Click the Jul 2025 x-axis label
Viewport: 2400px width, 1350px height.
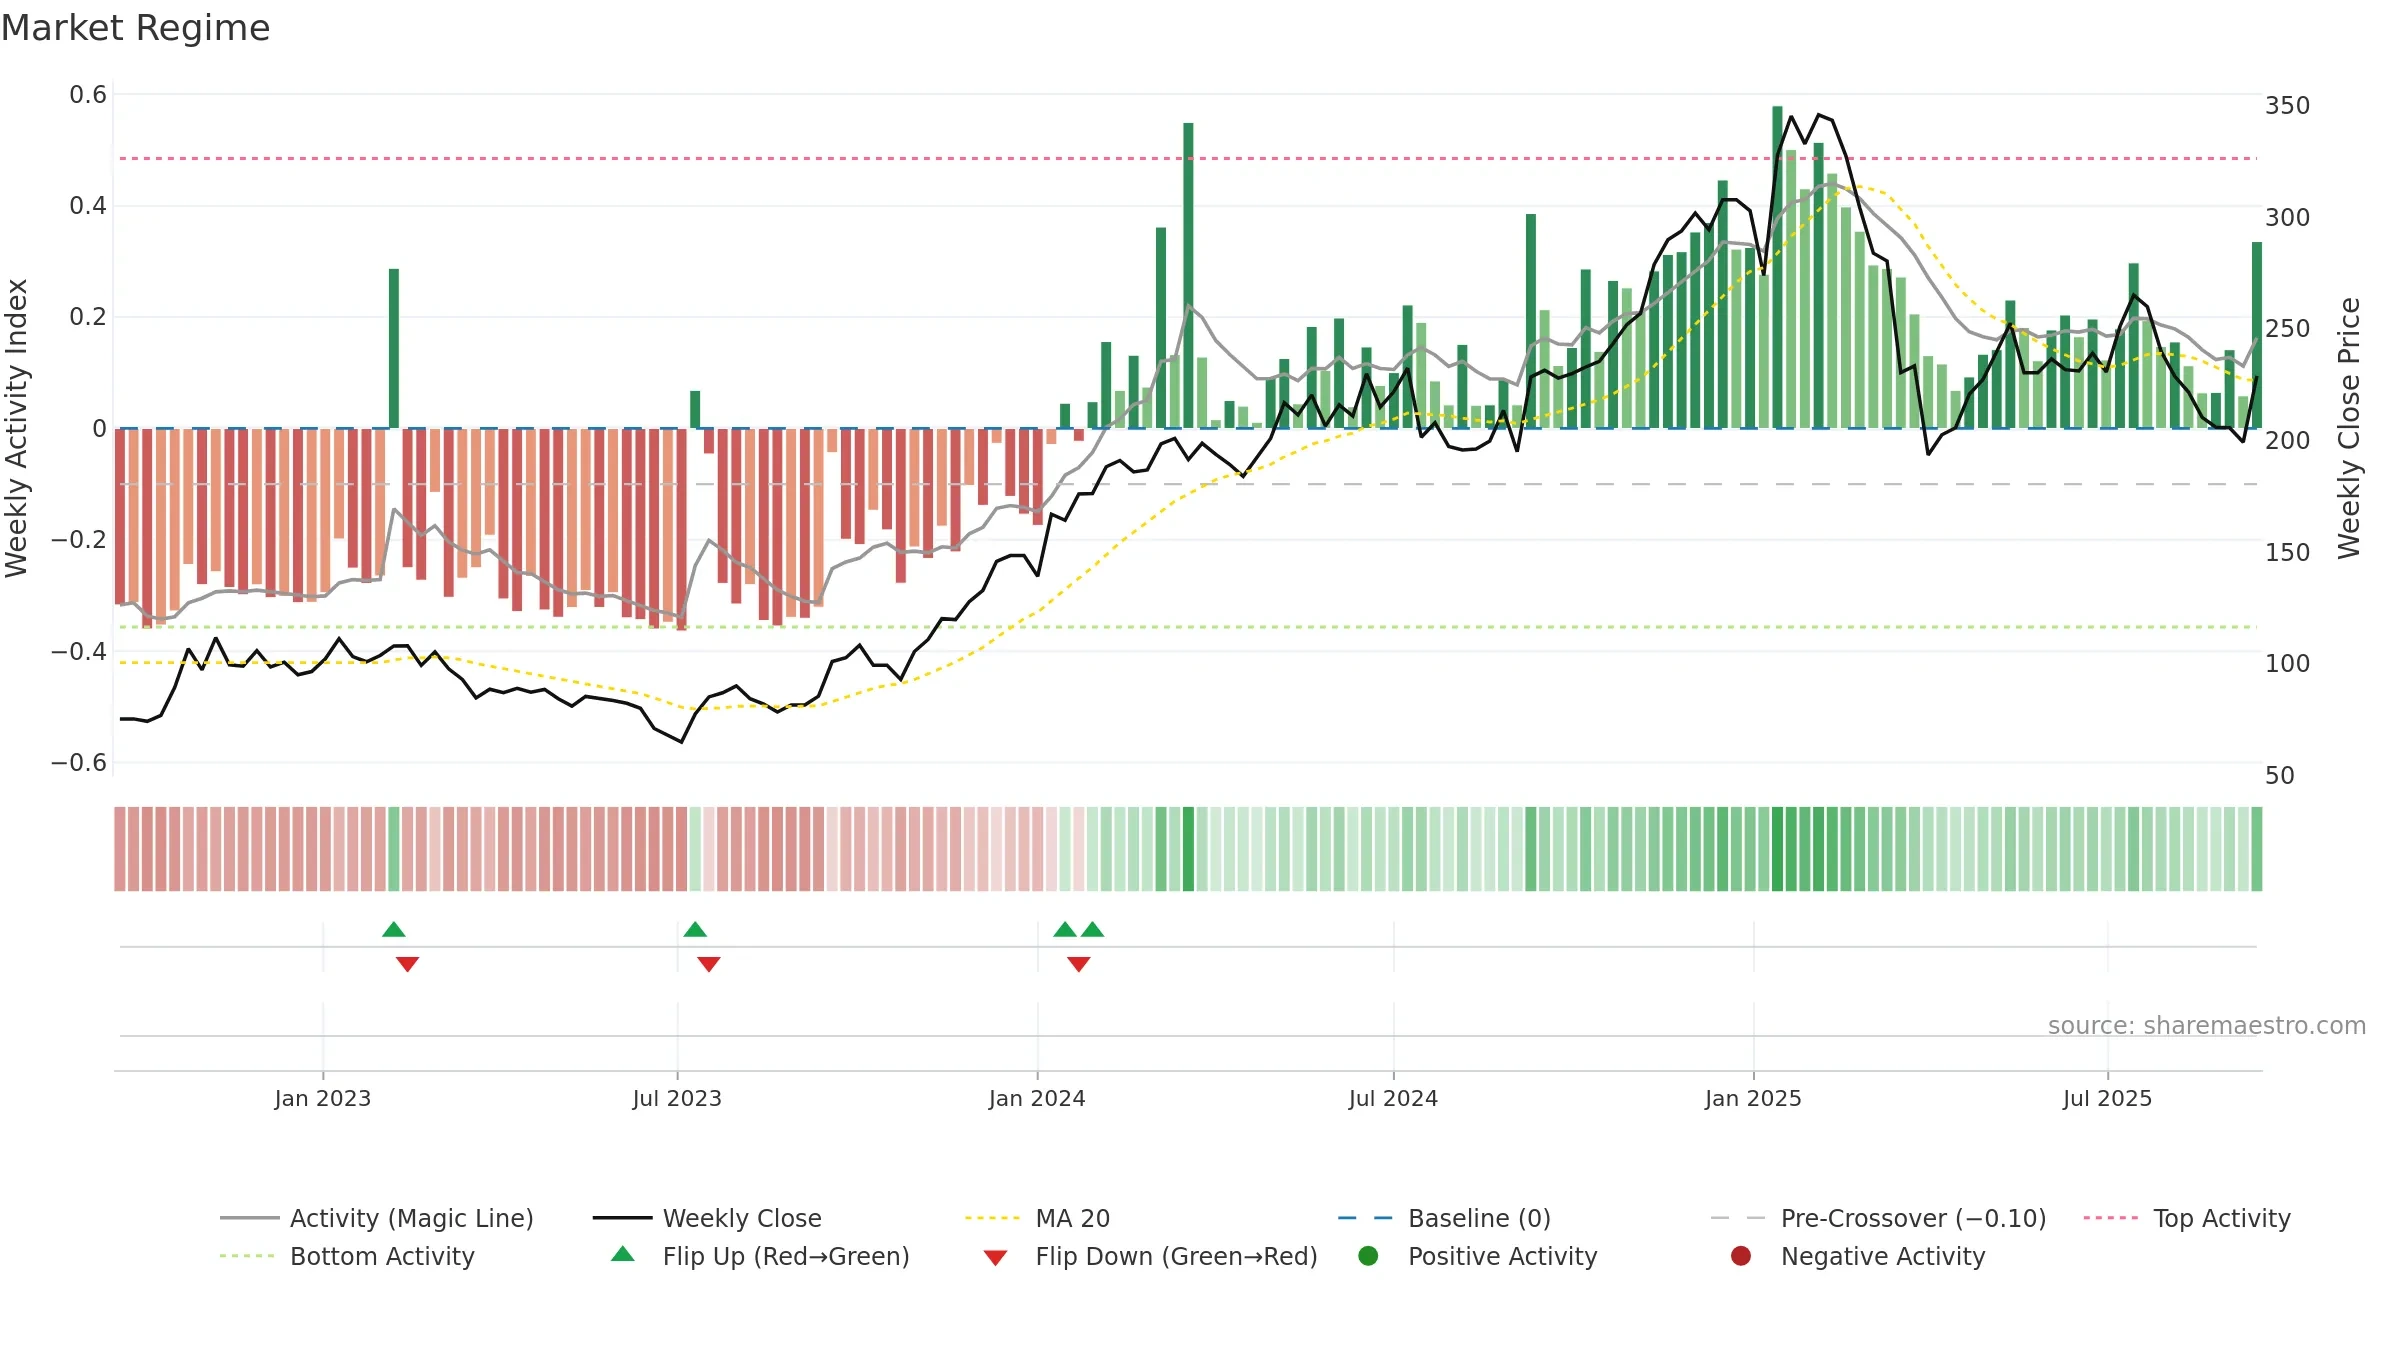[x=2107, y=1098]
